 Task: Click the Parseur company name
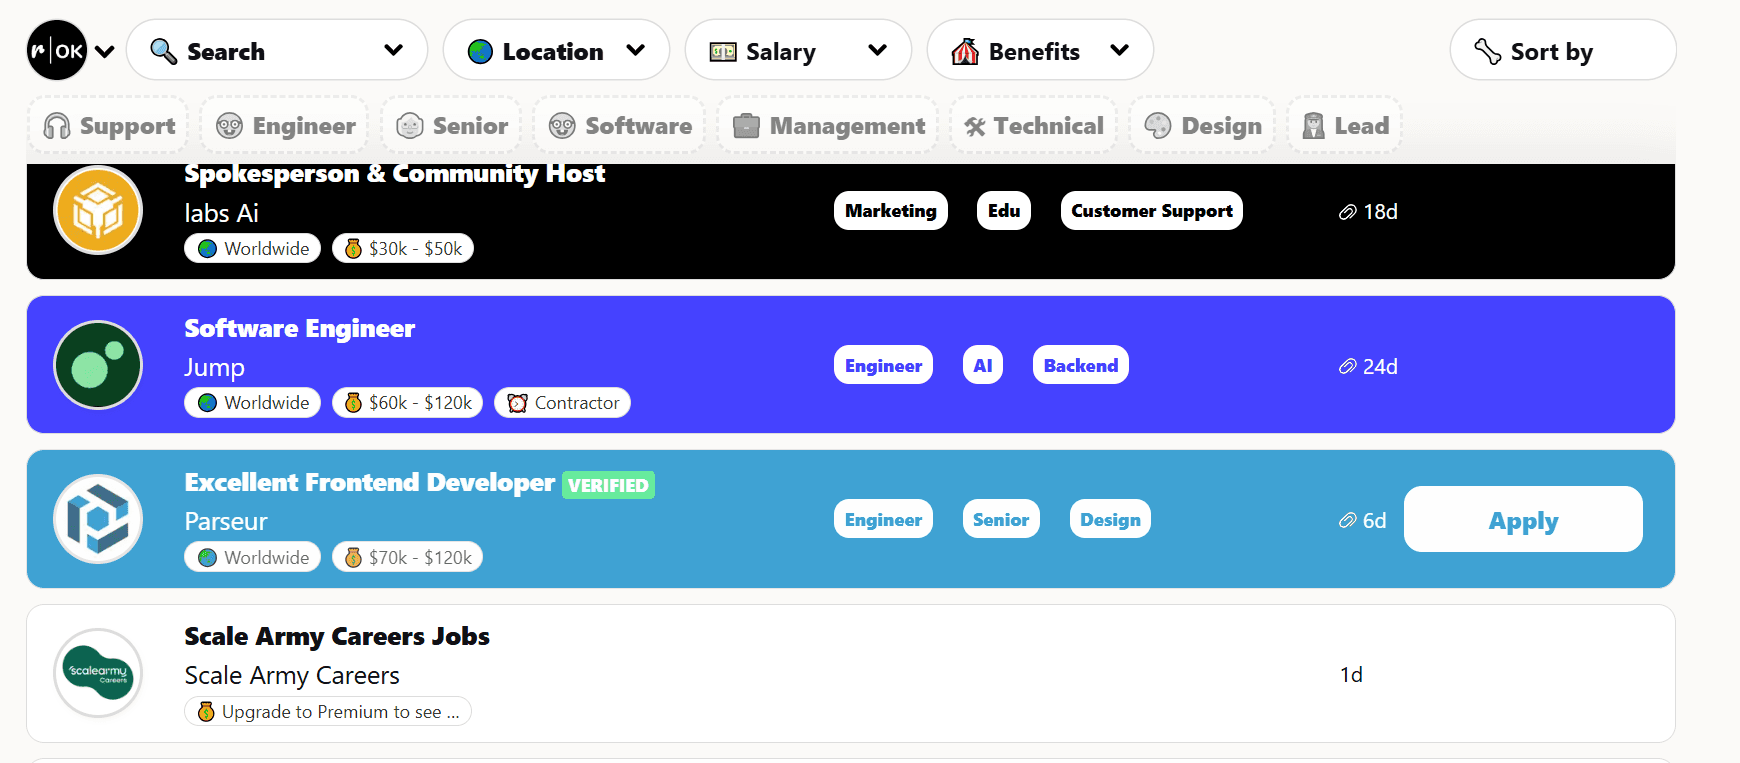(x=226, y=521)
